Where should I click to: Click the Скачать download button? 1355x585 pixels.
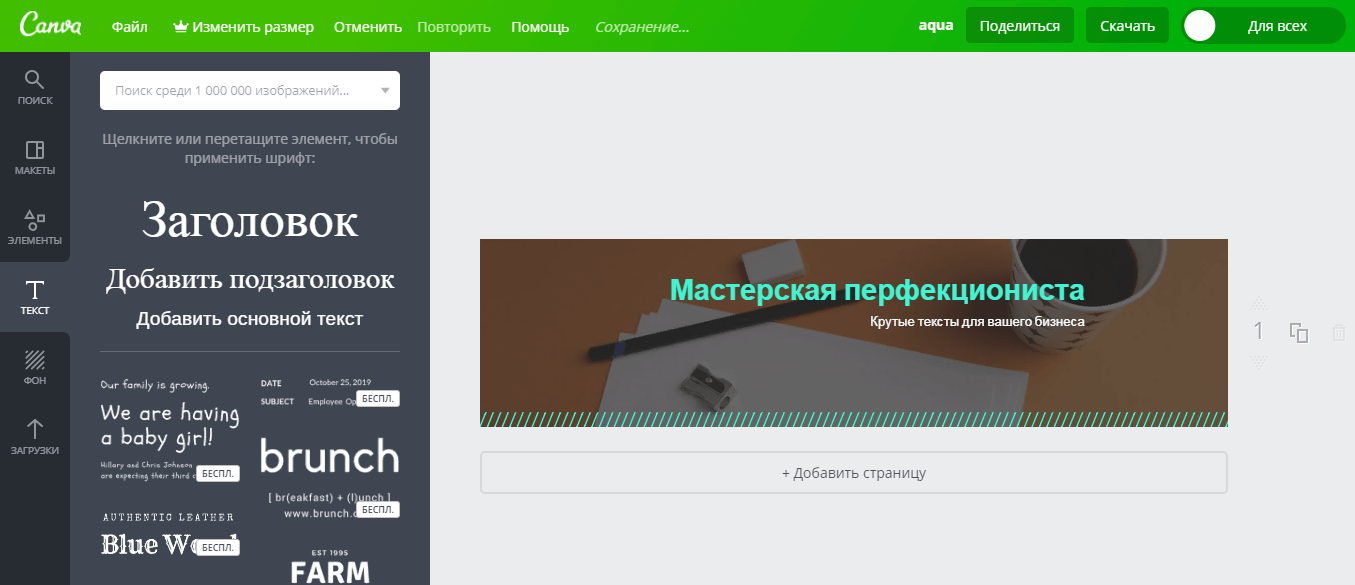[1127, 26]
